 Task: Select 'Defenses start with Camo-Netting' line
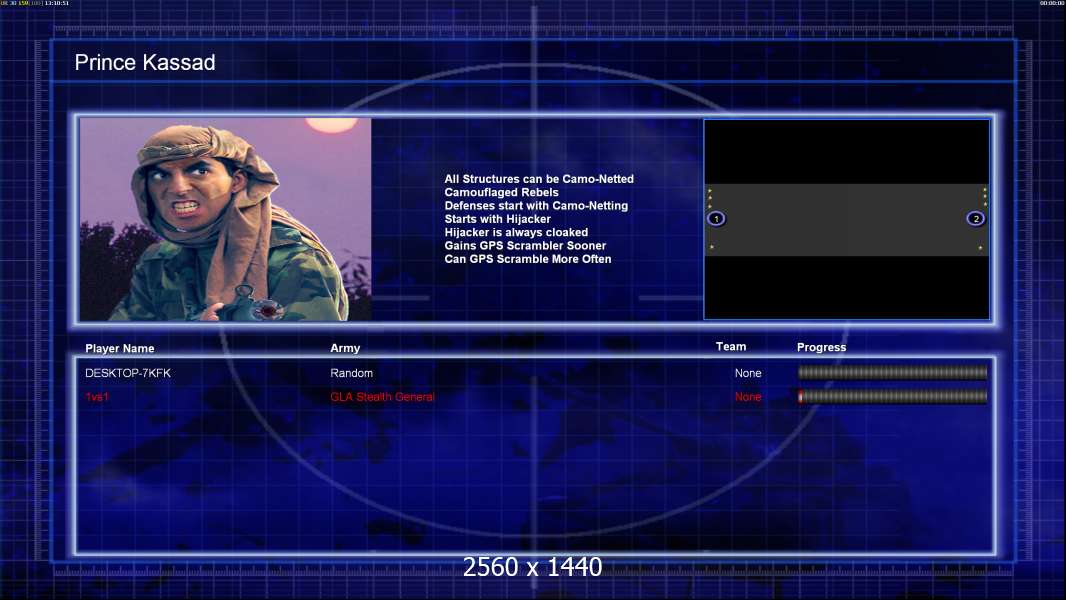coord(536,205)
